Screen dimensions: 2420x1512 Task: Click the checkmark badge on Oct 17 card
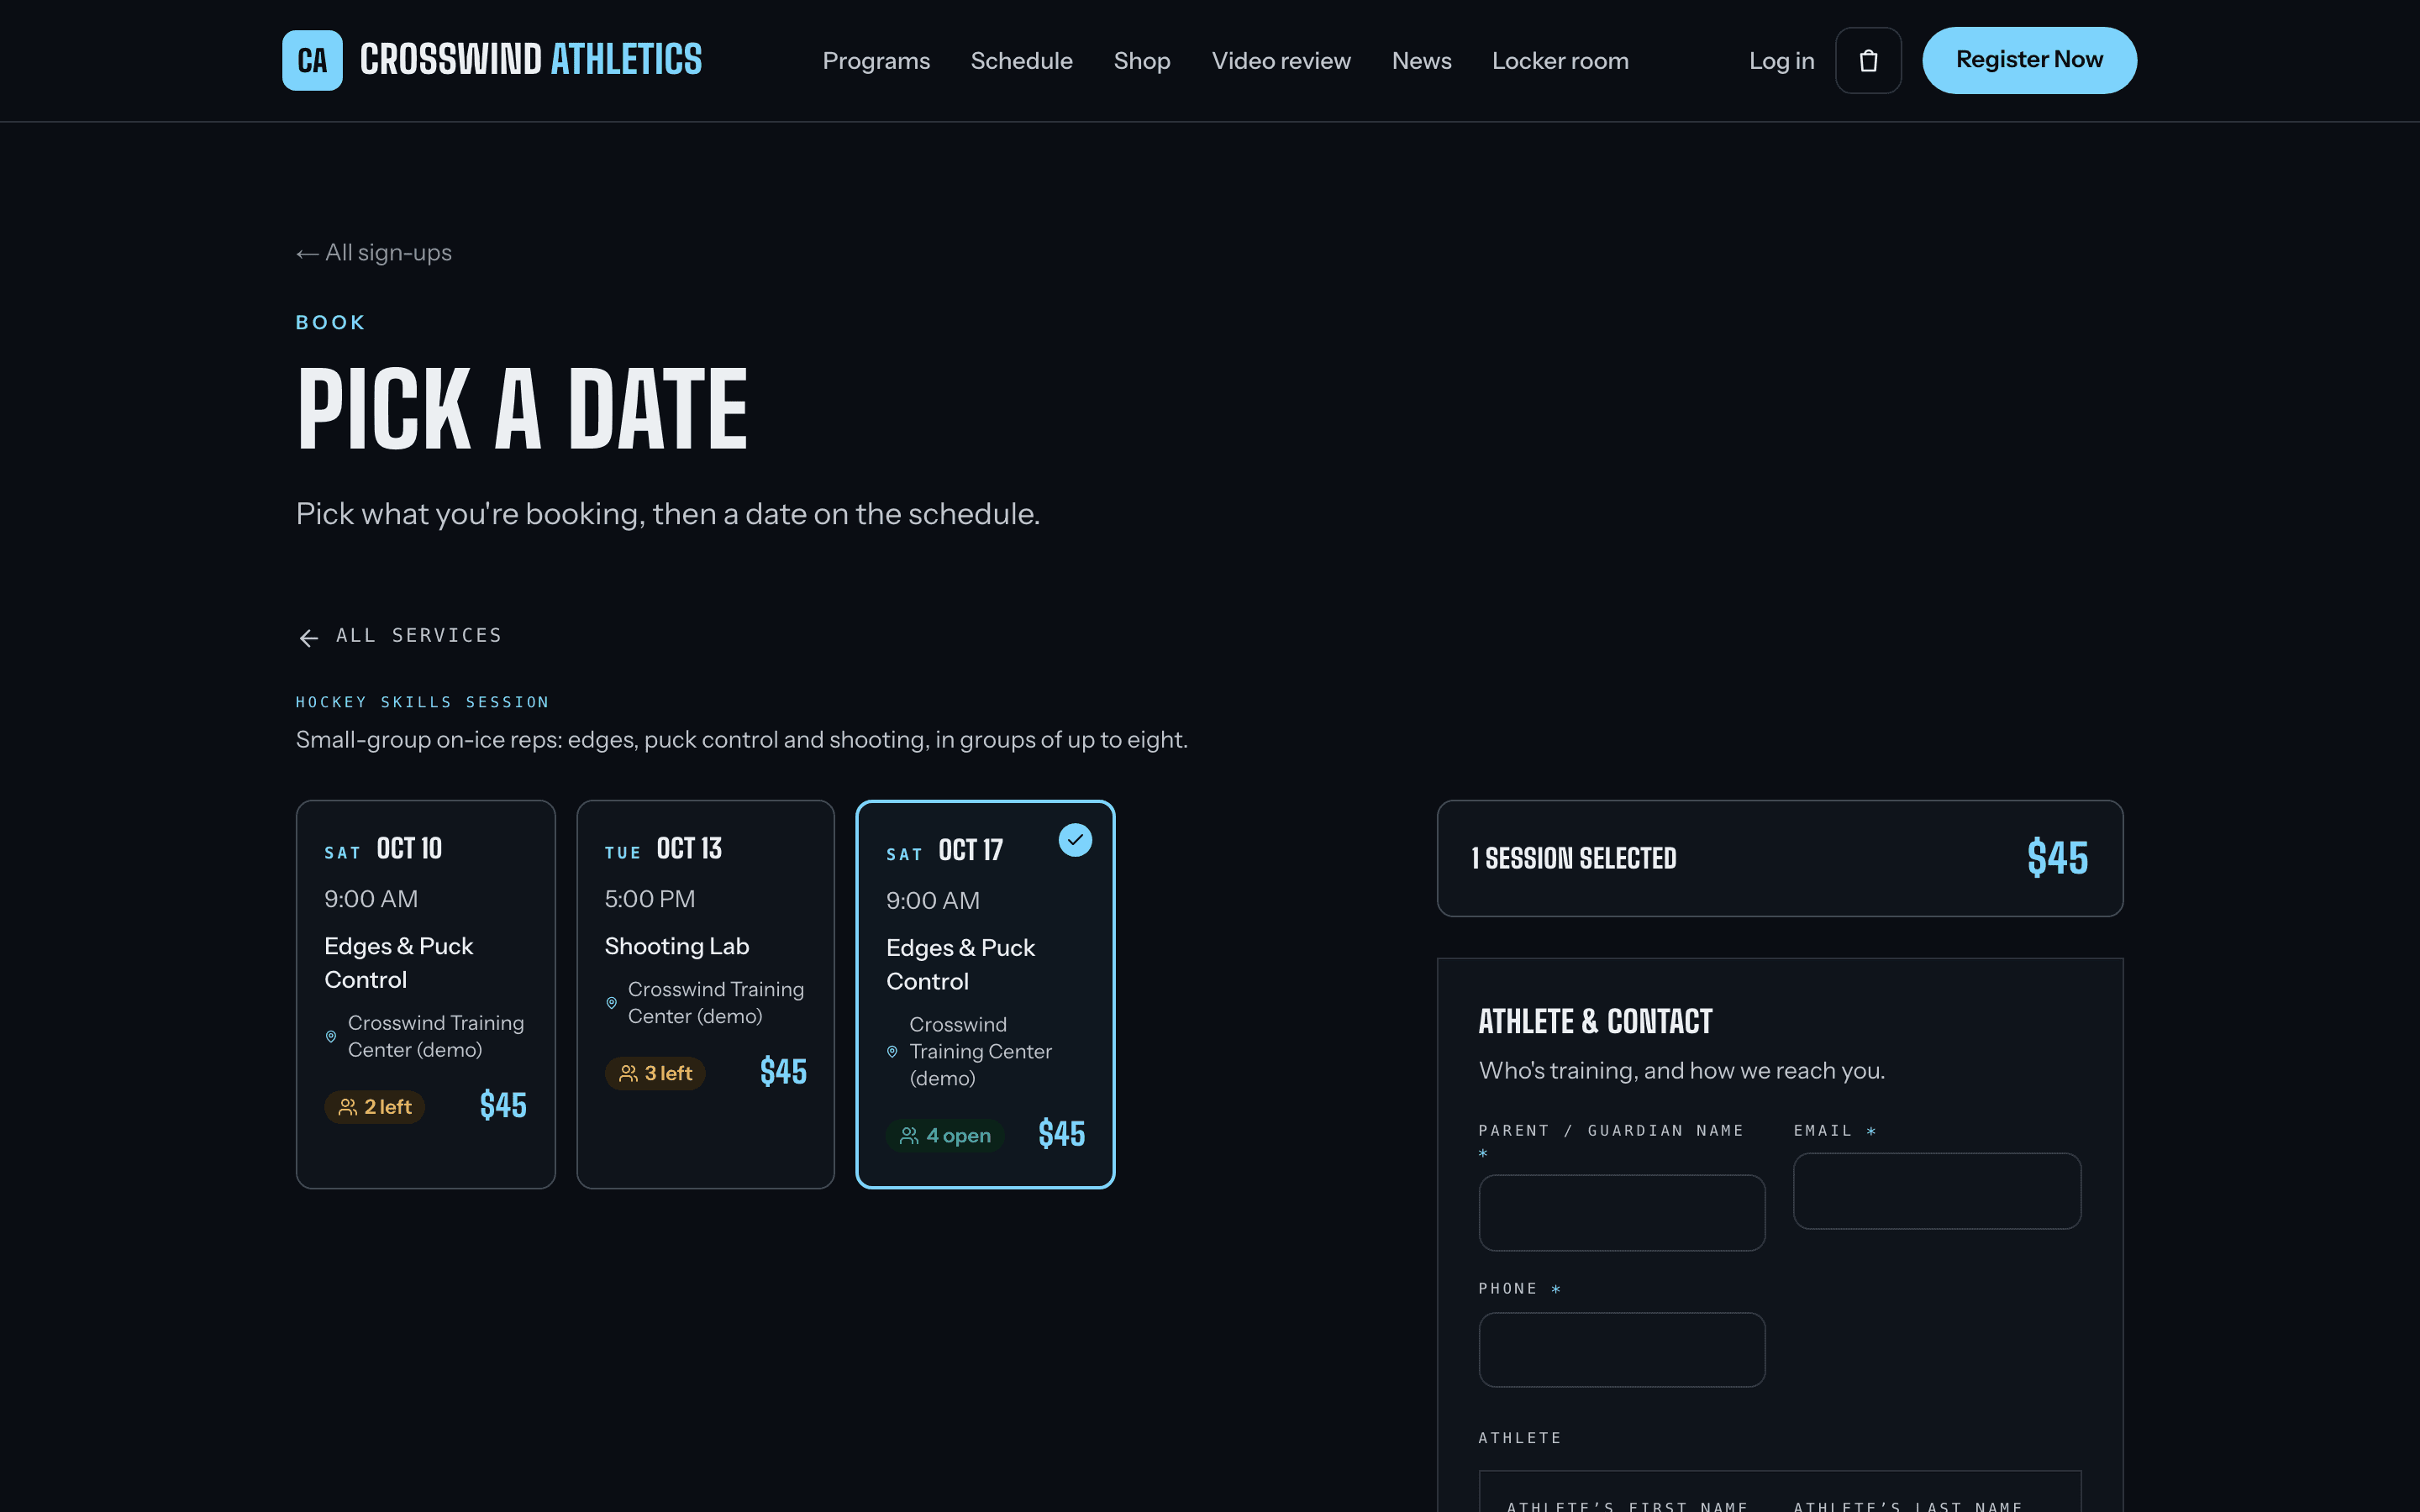(1075, 840)
